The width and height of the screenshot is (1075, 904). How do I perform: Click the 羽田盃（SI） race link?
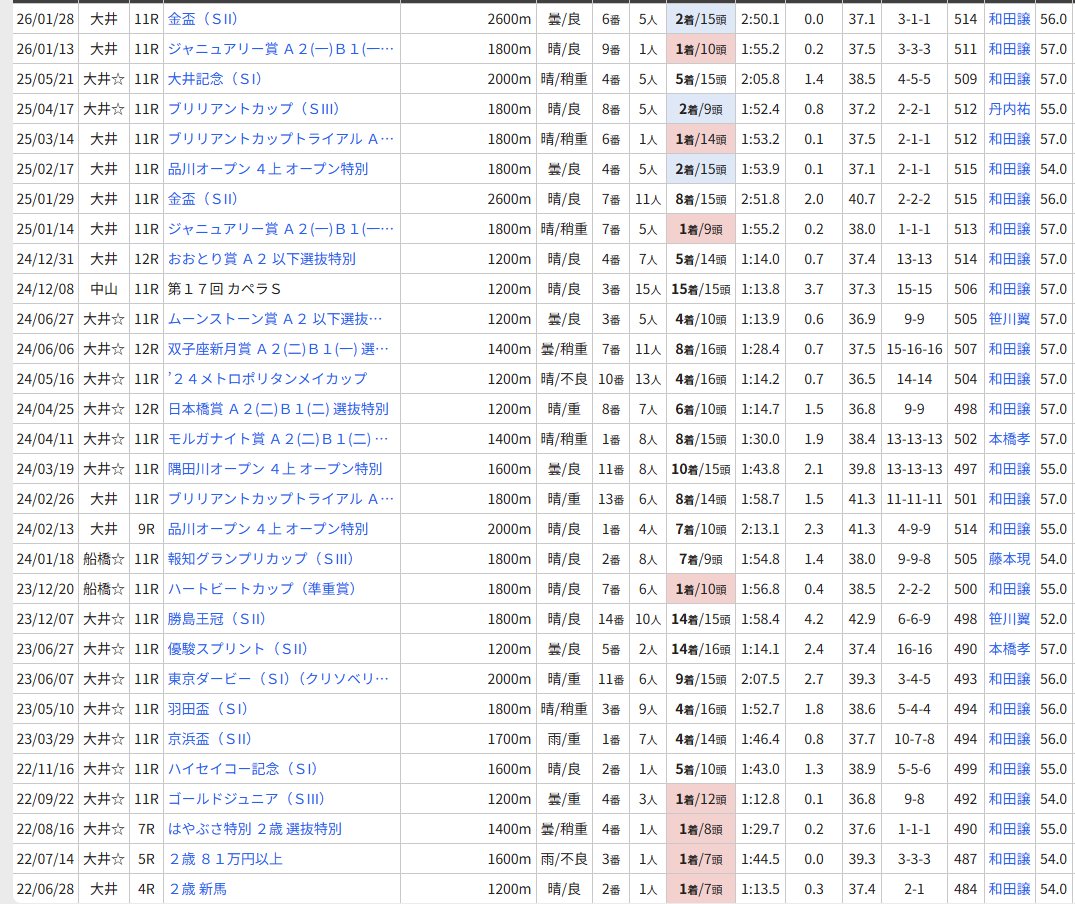tap(208, 709)
